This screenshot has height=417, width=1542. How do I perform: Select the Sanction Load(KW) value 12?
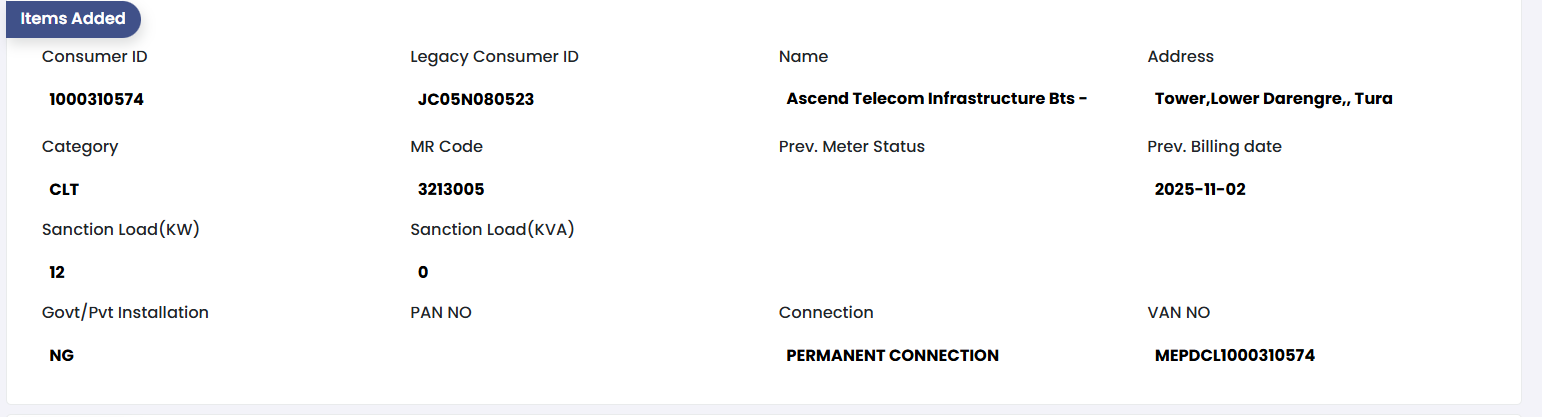point(57,272)
